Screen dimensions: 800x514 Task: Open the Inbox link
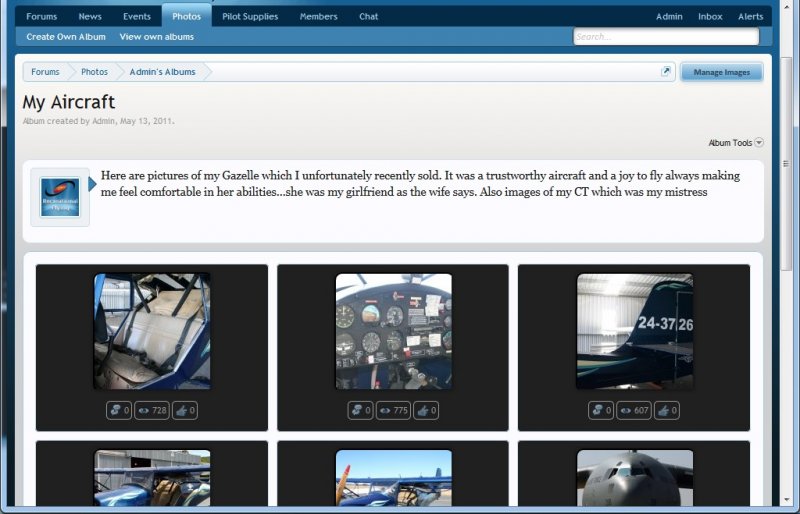(x=710, y=16)
